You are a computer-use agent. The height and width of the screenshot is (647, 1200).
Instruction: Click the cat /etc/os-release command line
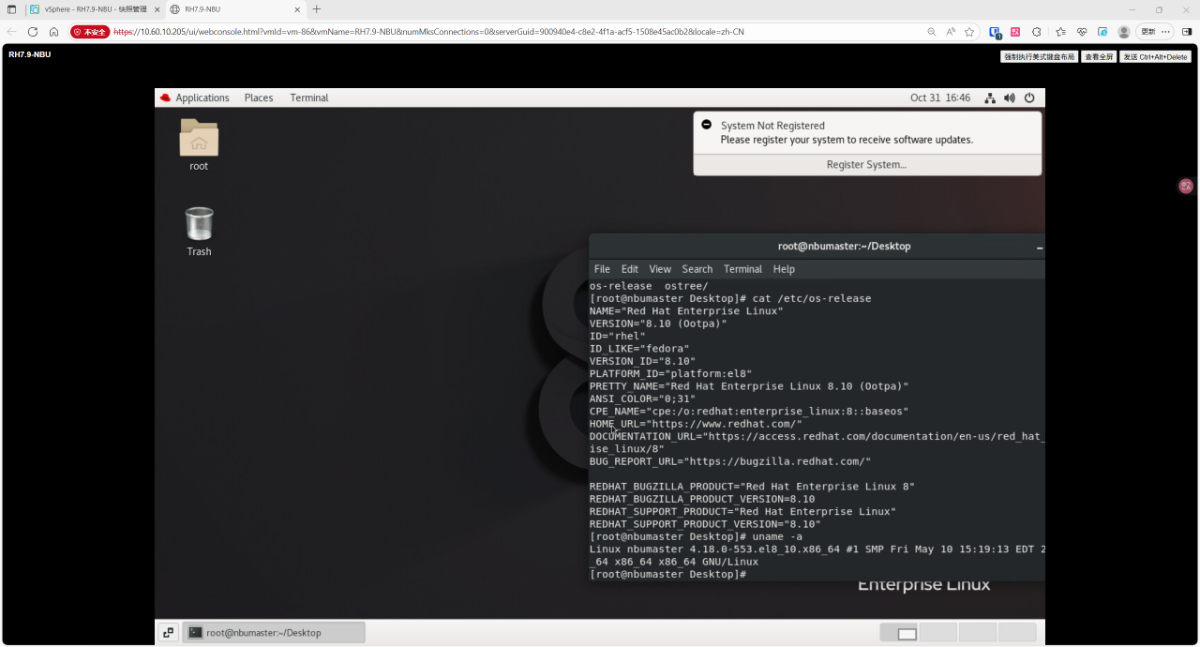click(x=731, y=299)
